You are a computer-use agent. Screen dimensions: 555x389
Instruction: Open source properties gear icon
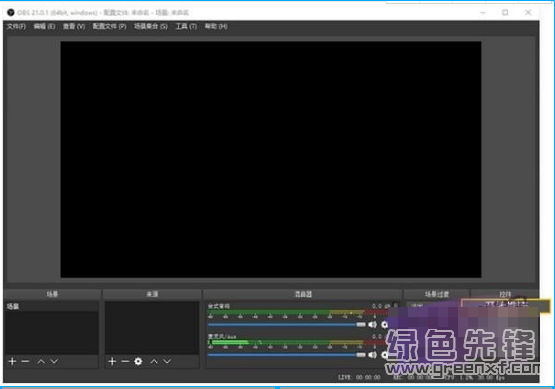138,361
